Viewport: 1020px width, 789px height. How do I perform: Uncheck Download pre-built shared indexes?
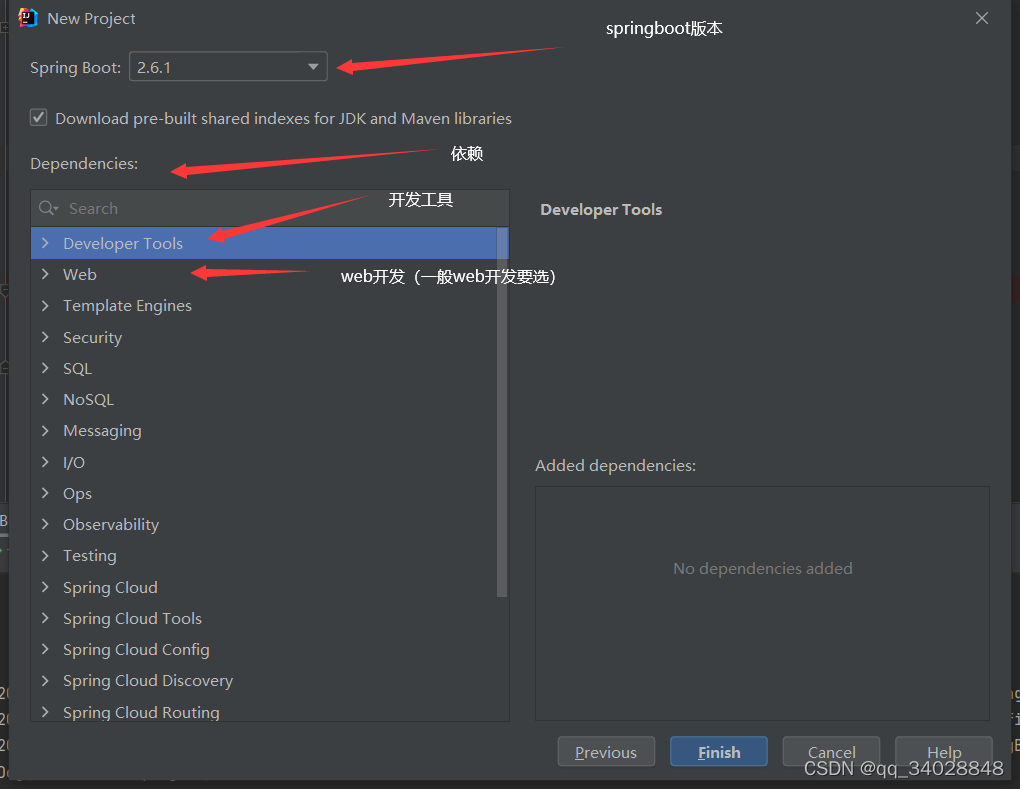(38, 117)
